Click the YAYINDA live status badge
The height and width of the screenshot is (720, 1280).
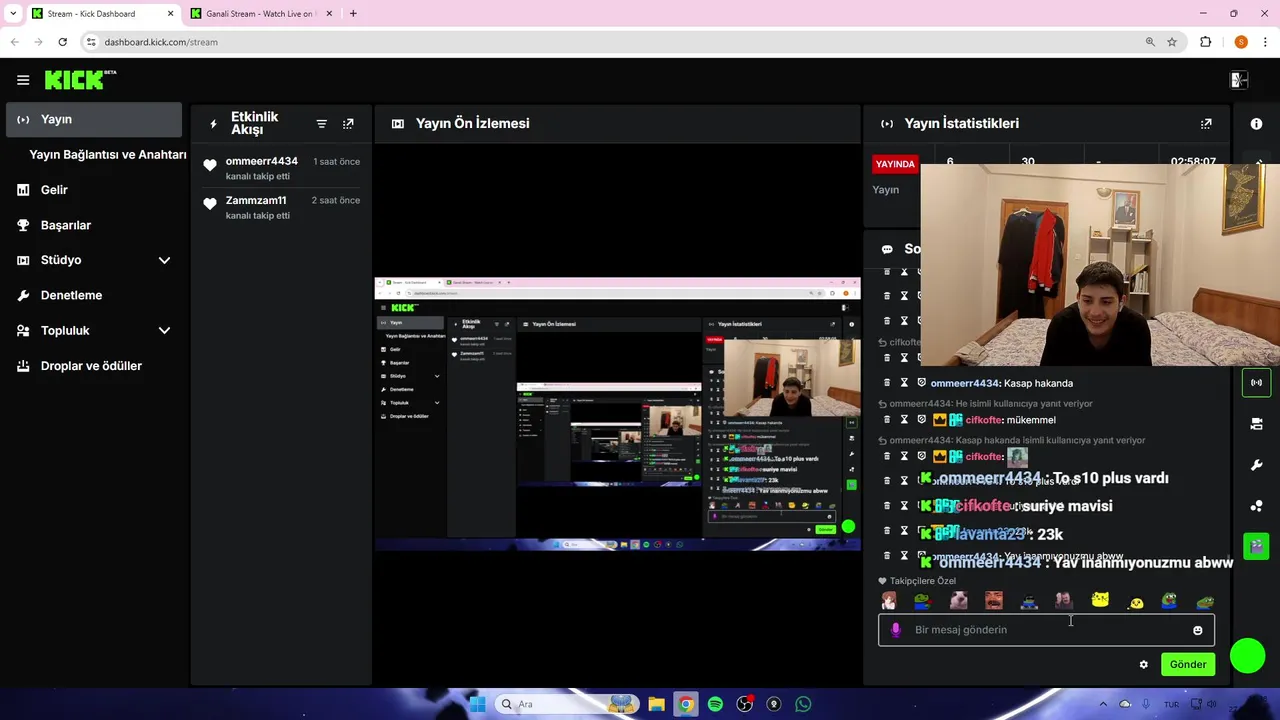tap(895, 164)
